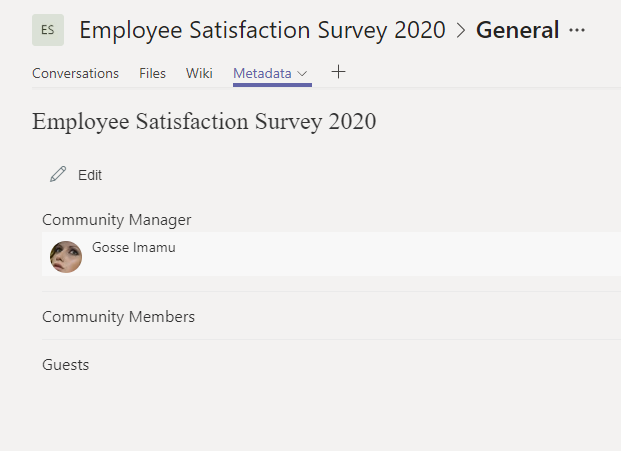The height and width of the screenshot is (451, 621).
Task: Add a new tab with plus icon
Action: 338,72
